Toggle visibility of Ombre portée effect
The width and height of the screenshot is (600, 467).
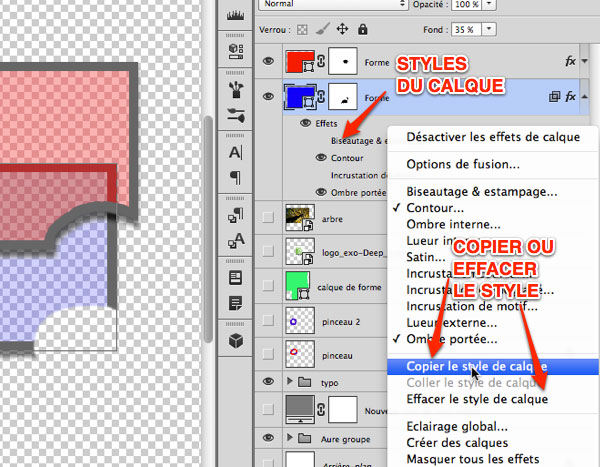321,192
